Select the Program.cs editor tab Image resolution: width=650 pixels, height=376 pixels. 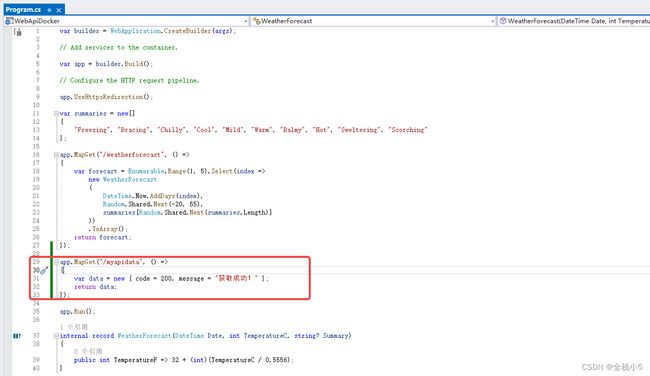[34, 9]
